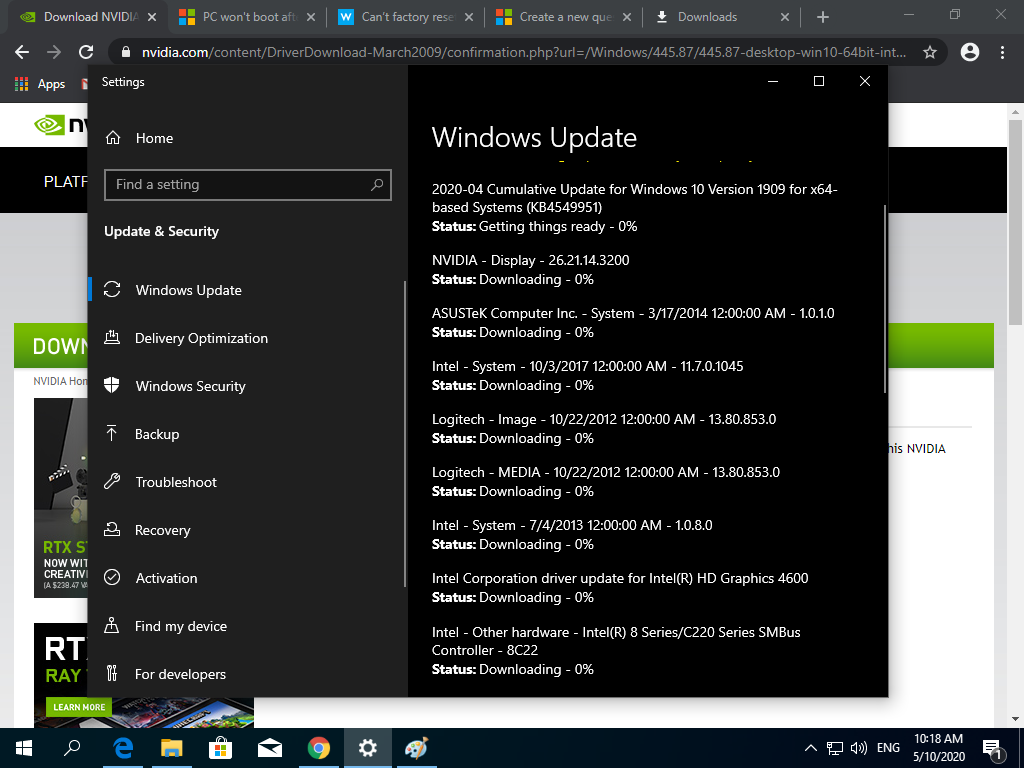Launch Microsoft Edge from taskbar

123,748
